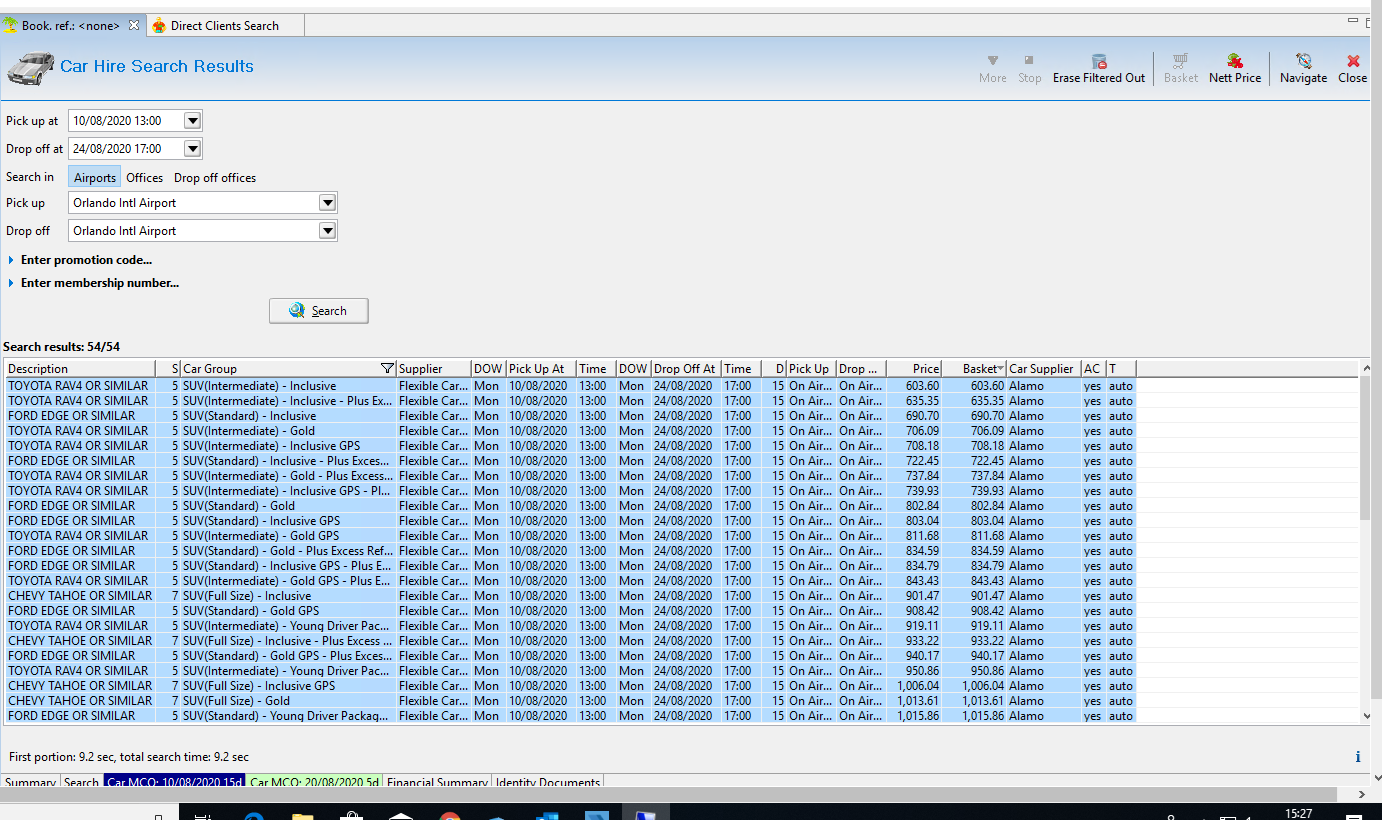Open Microsoft Edge from the taskbar
The height and width of the screenshot is (820, 1382).
(253, 814)
